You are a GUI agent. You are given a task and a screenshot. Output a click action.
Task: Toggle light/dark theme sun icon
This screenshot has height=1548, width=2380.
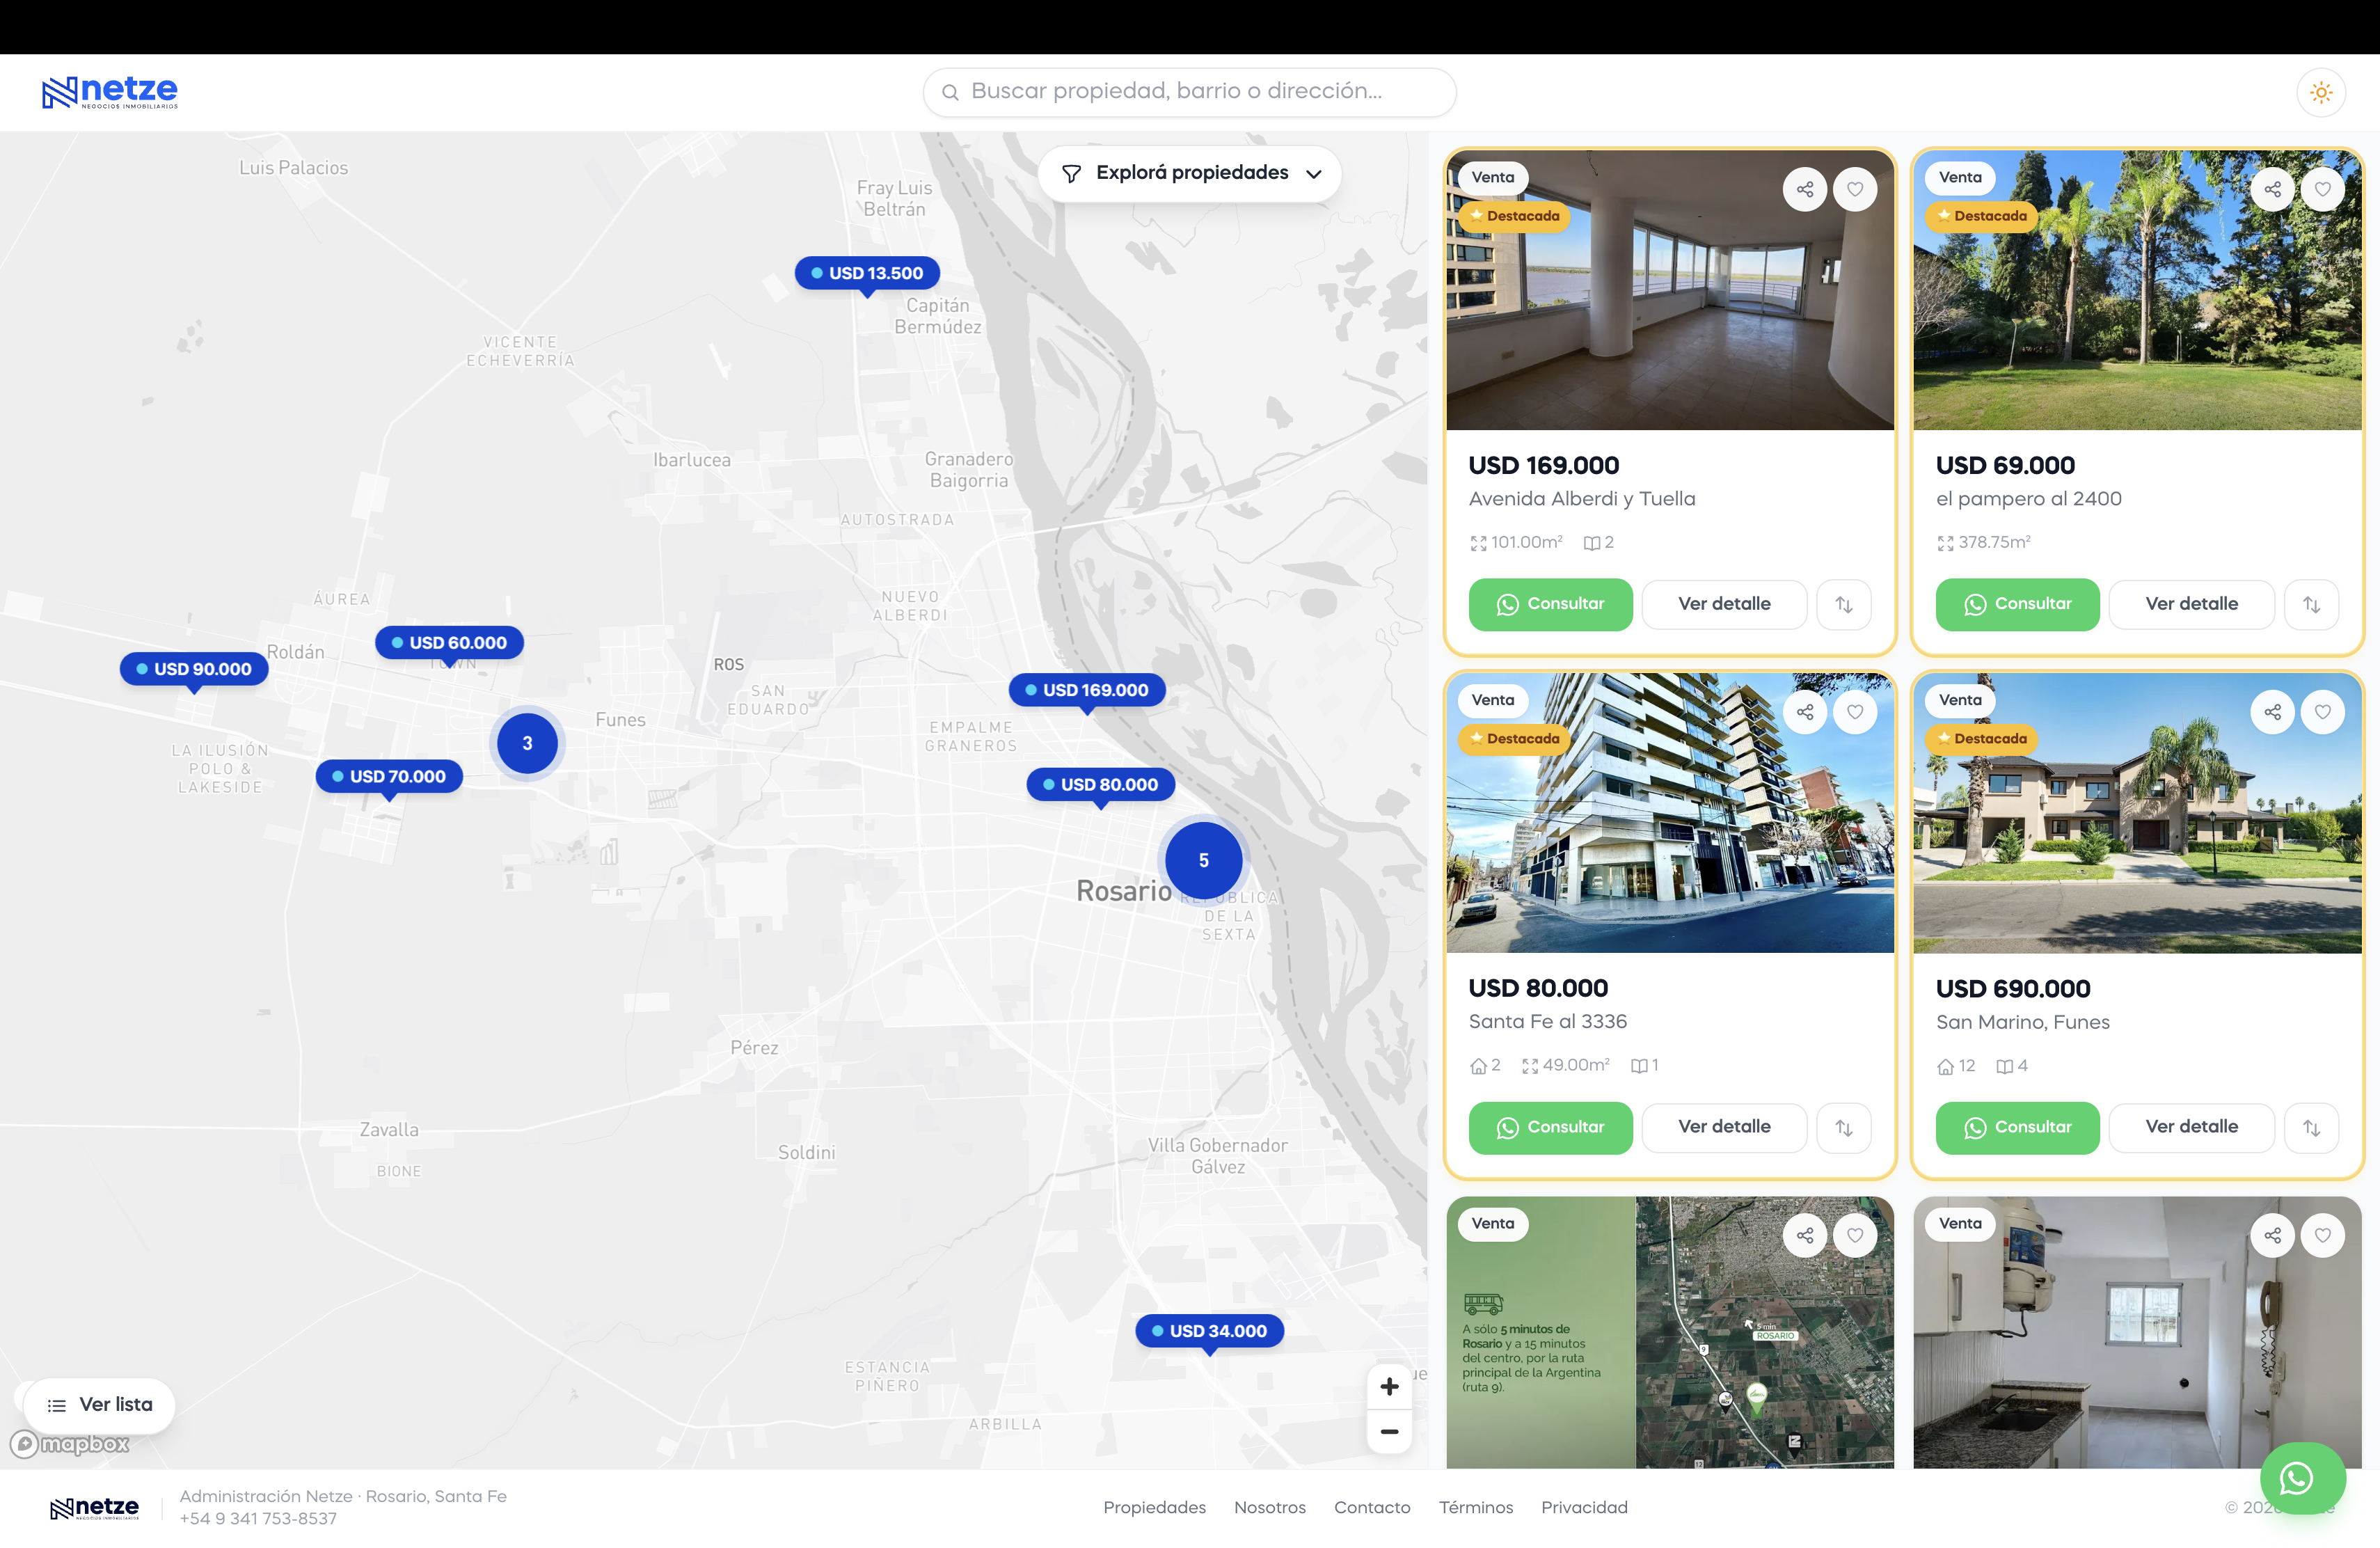point(2321,92)
